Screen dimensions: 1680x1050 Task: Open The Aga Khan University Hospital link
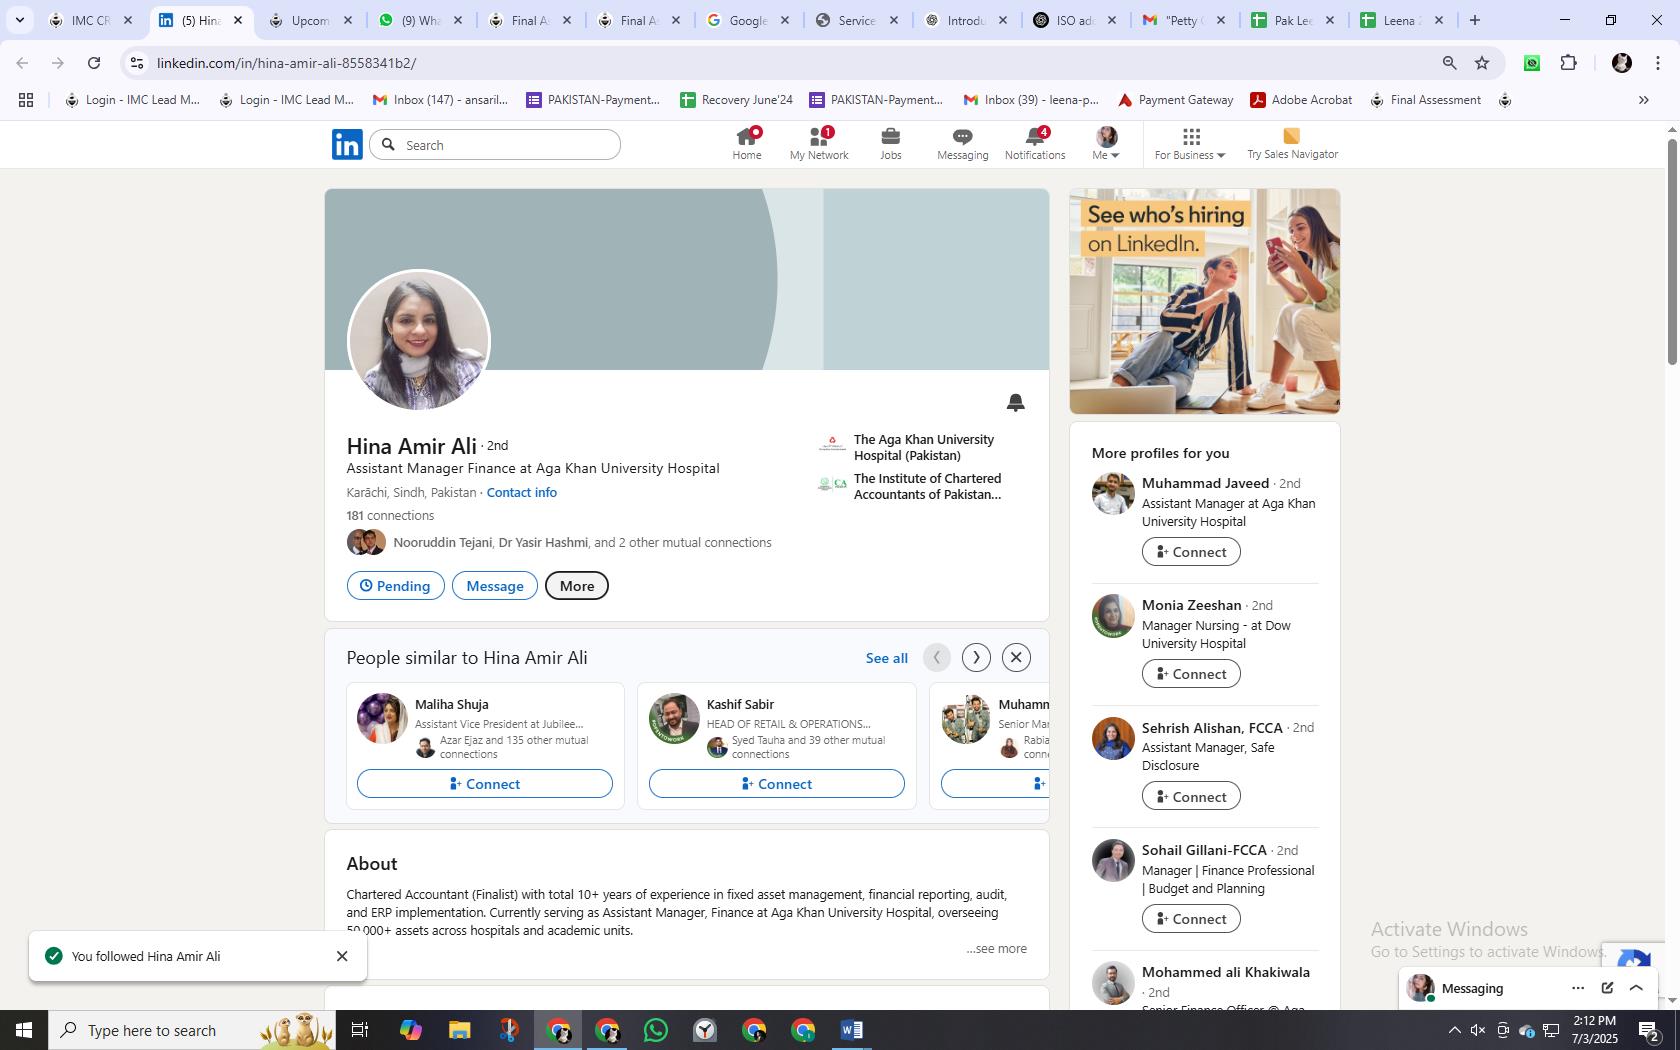[923, 447]
